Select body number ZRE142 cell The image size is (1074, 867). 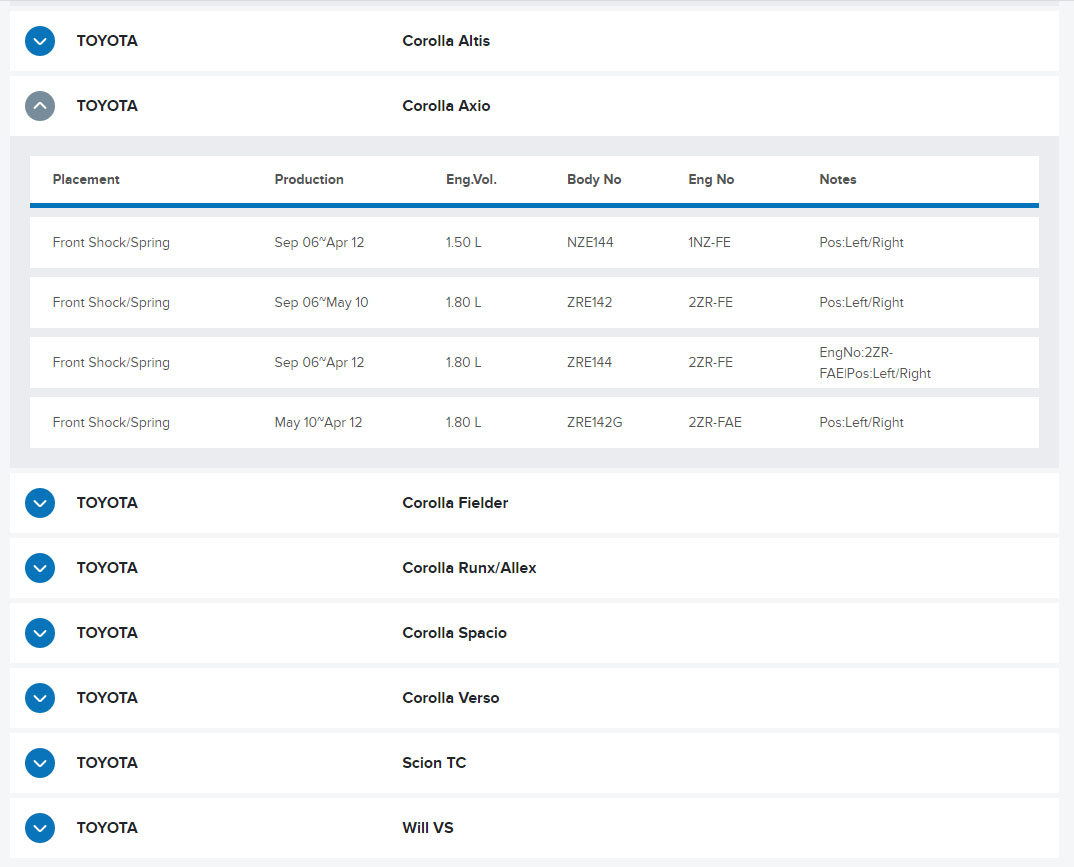589,303
